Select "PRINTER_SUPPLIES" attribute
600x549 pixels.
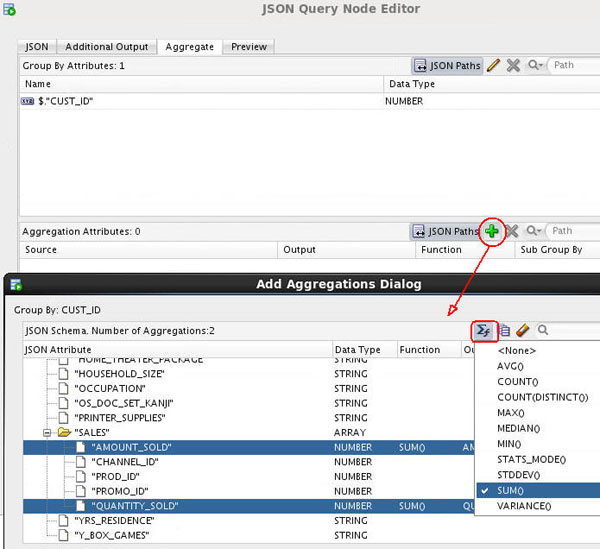pyautogui.click(x=120, y=418)
